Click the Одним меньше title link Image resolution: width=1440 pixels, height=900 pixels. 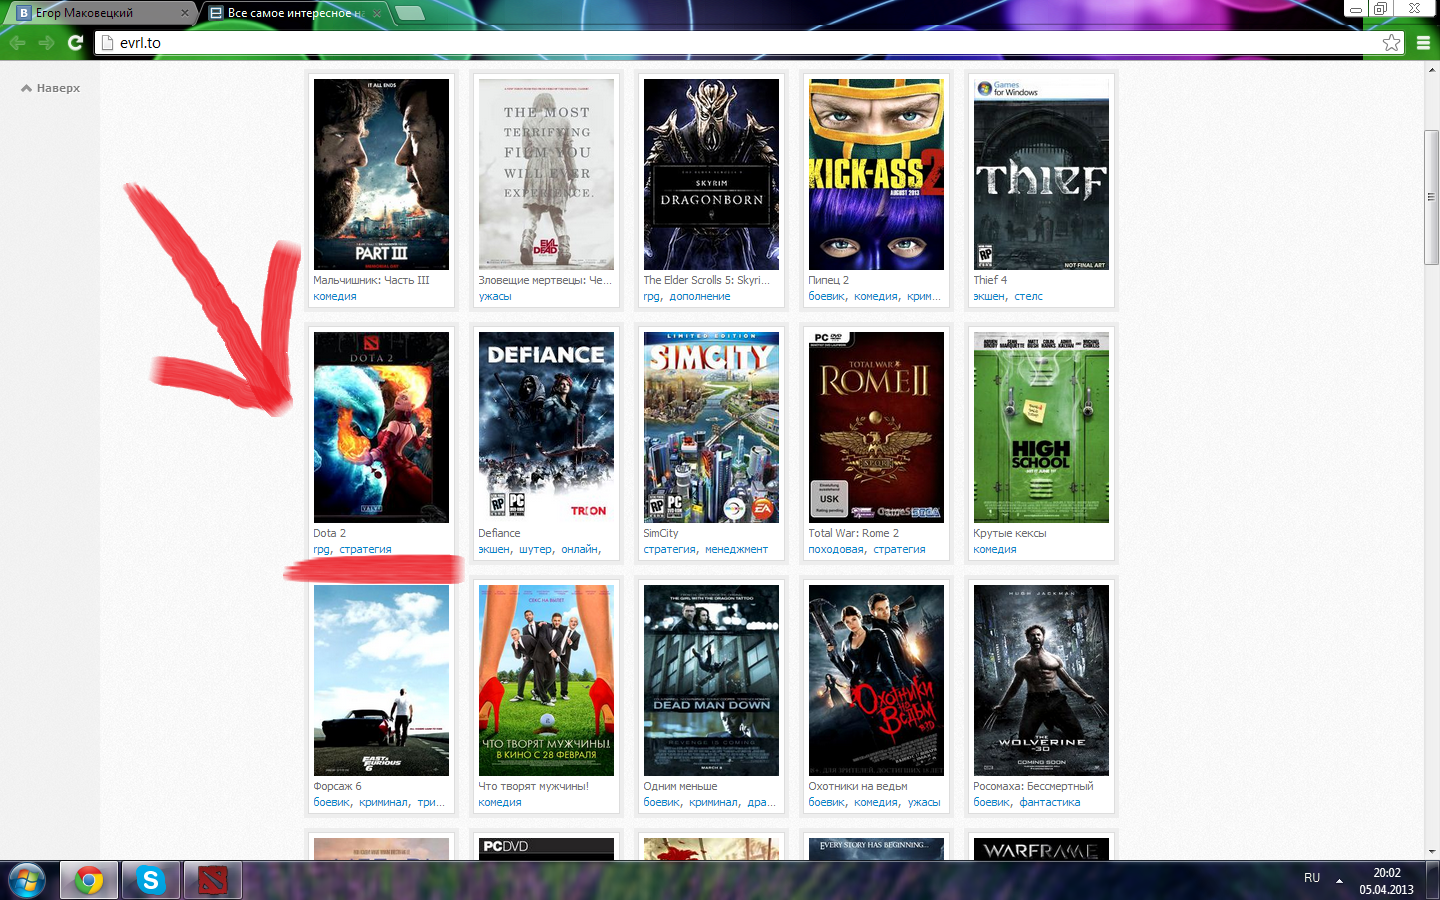(680, 786)
